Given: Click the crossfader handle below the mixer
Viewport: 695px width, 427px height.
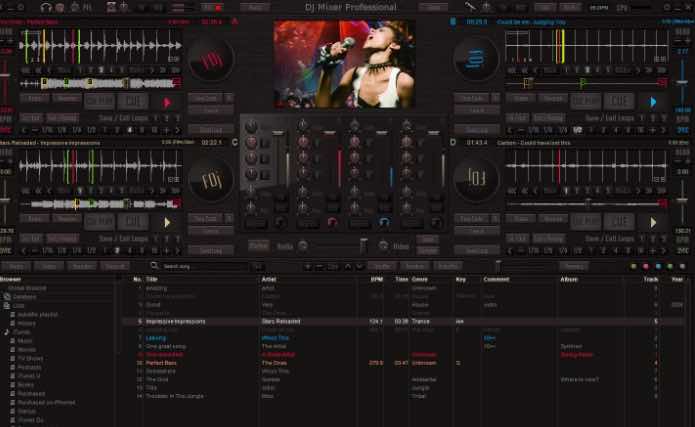Looking at the screenshot, I should 363,245.
